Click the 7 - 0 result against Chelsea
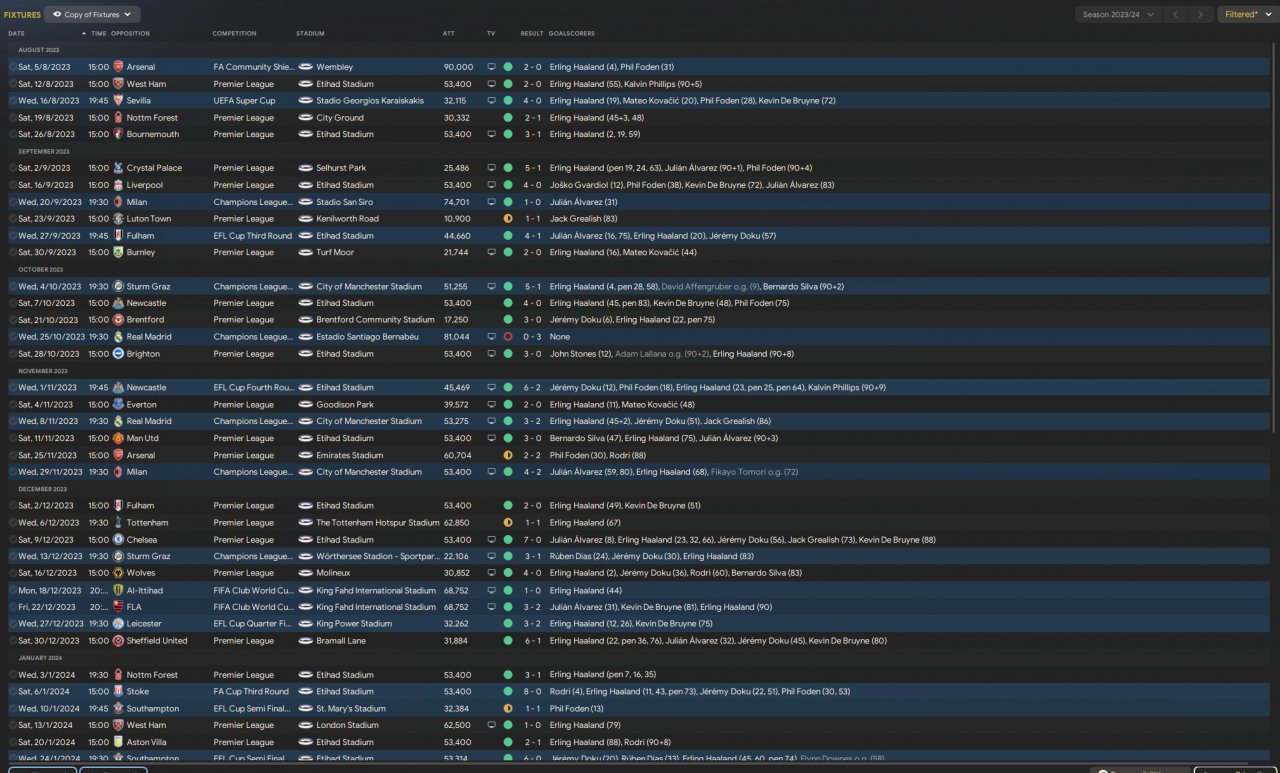 click(x=532, y=540)
